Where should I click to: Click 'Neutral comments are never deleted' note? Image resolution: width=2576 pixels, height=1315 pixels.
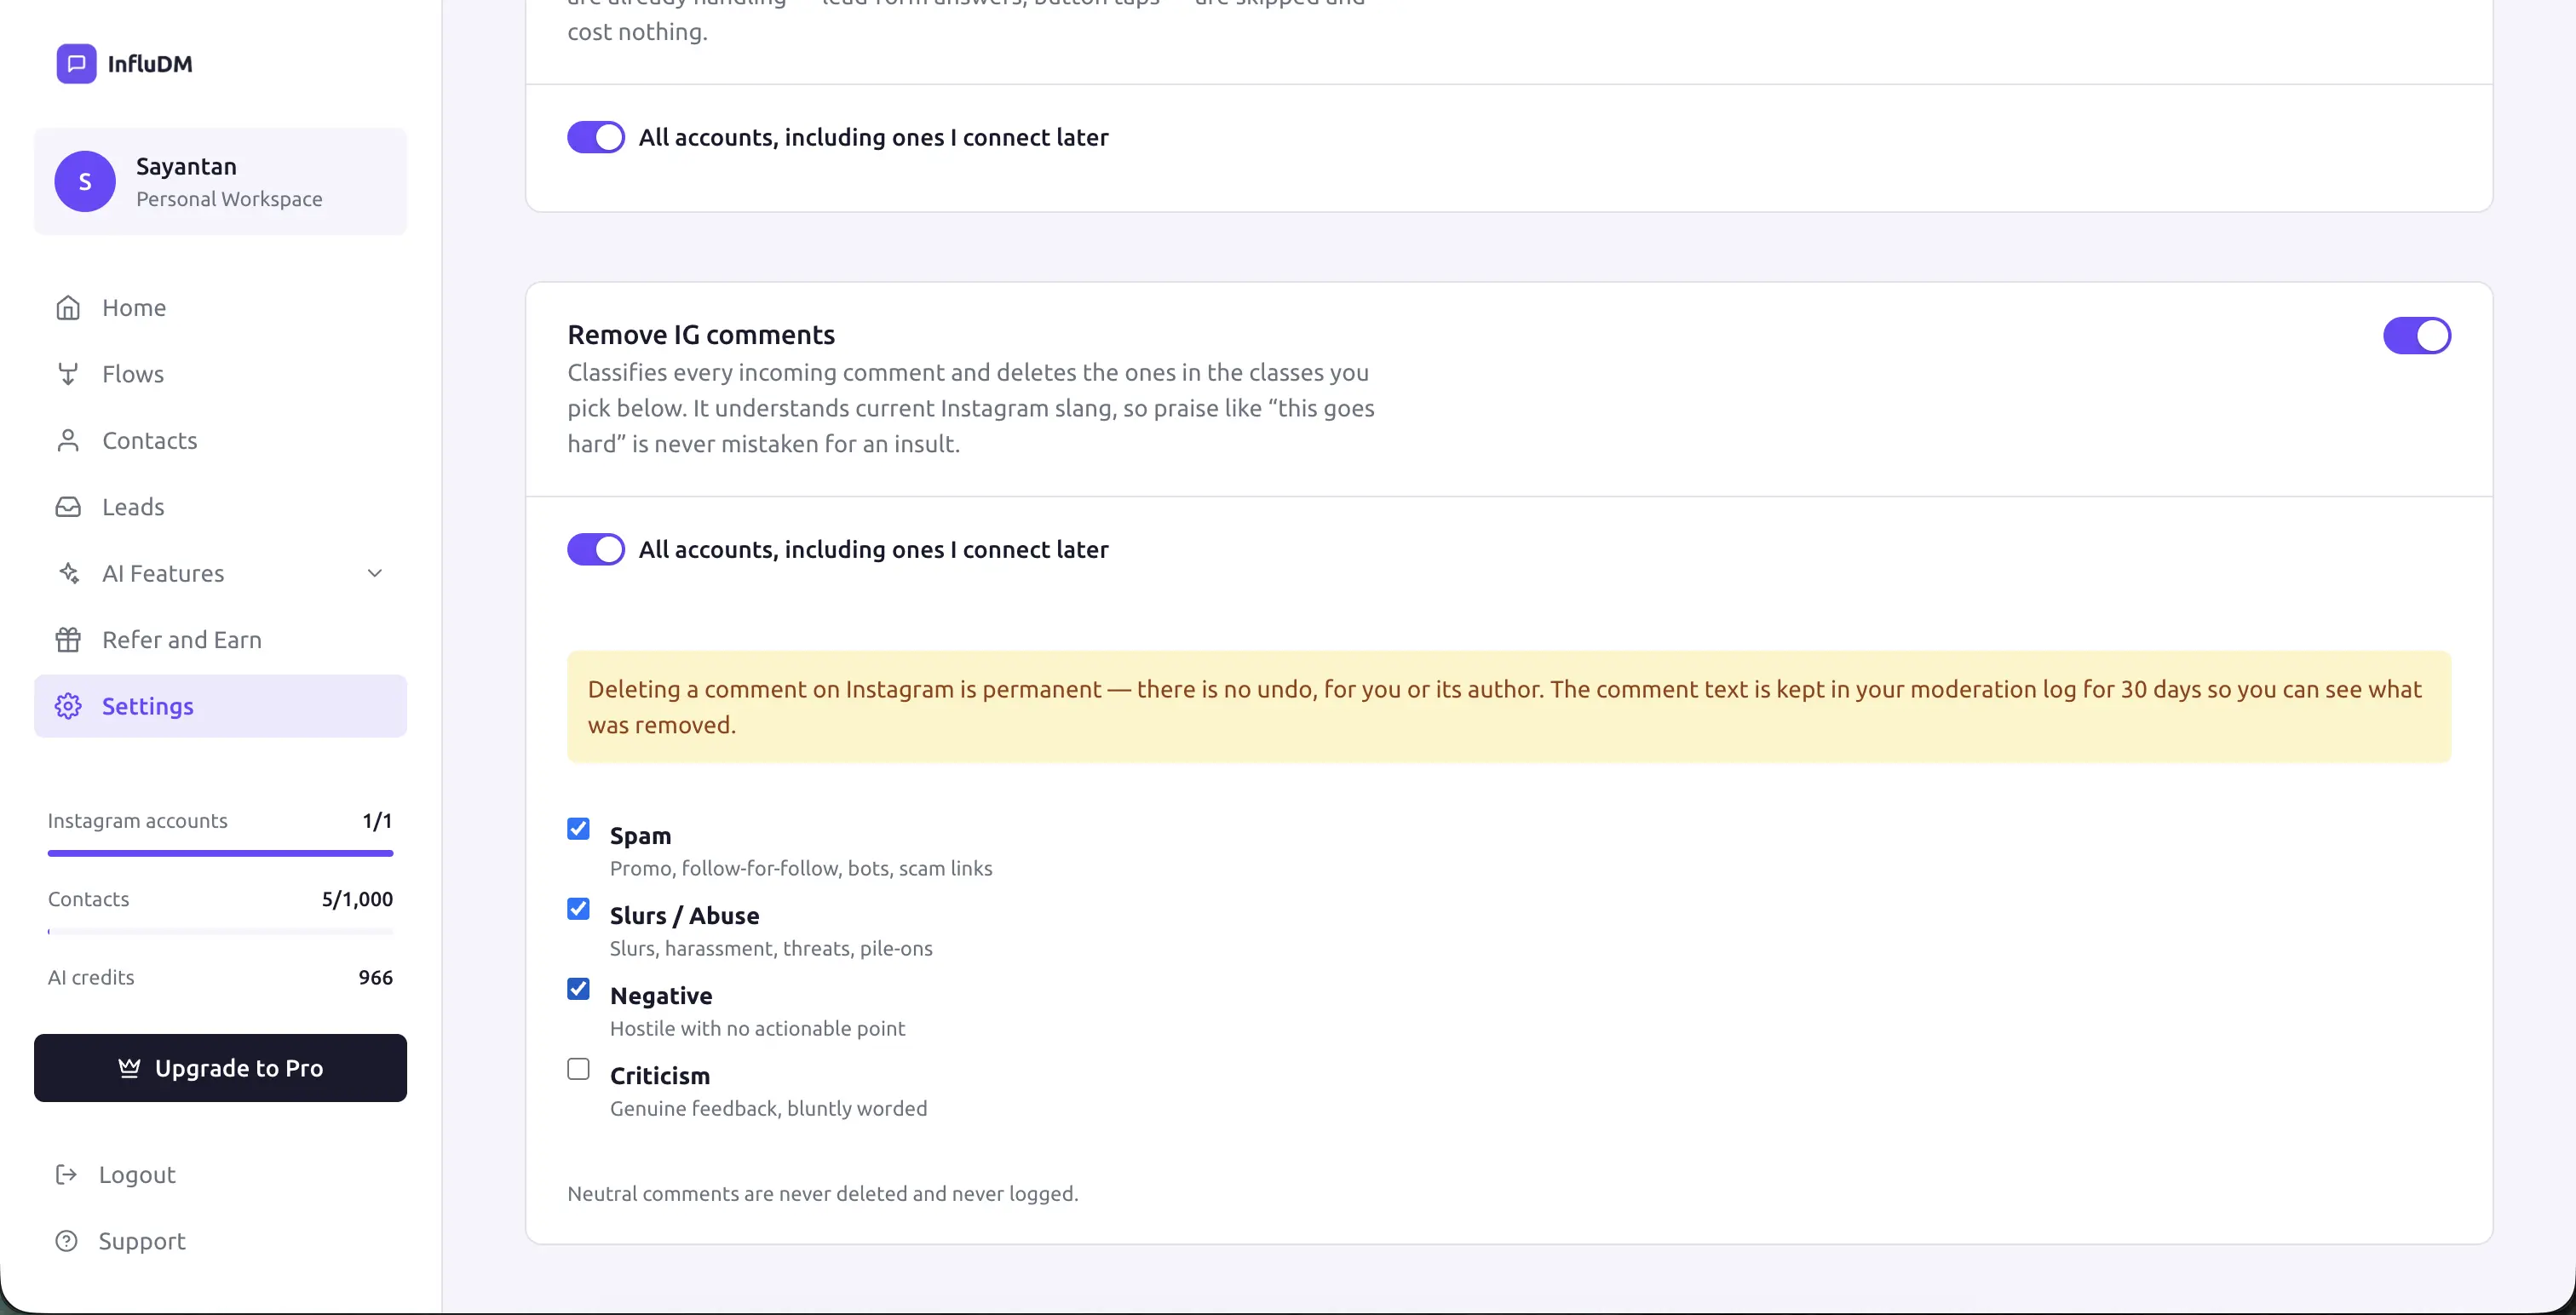pyautogui.click(x=823, y=1194)
